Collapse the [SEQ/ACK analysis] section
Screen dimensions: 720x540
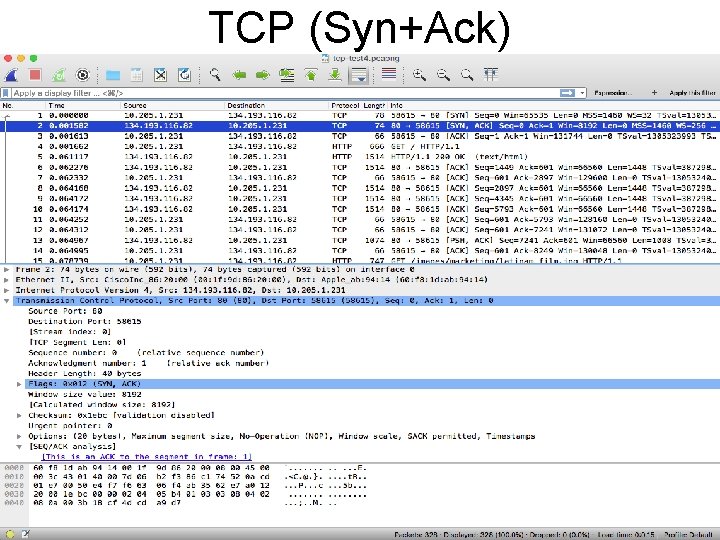[x=19, y=447]
